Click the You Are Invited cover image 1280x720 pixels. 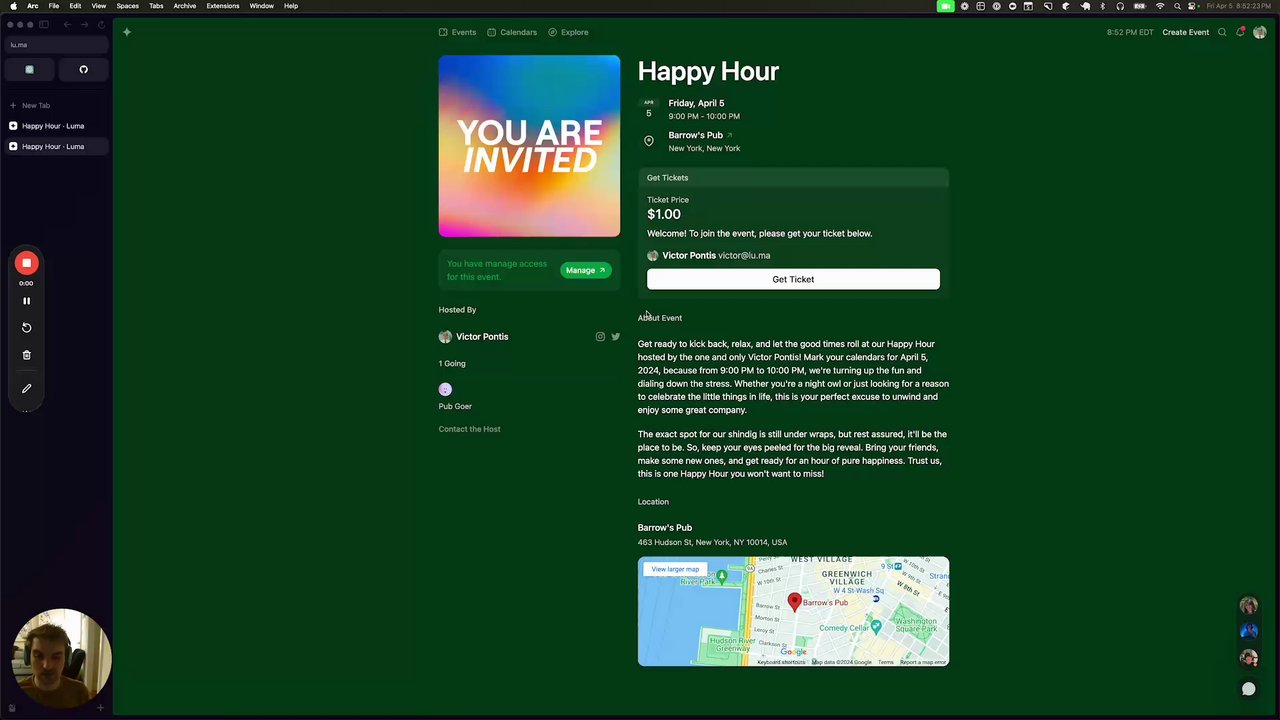click(x=529, y=146)
